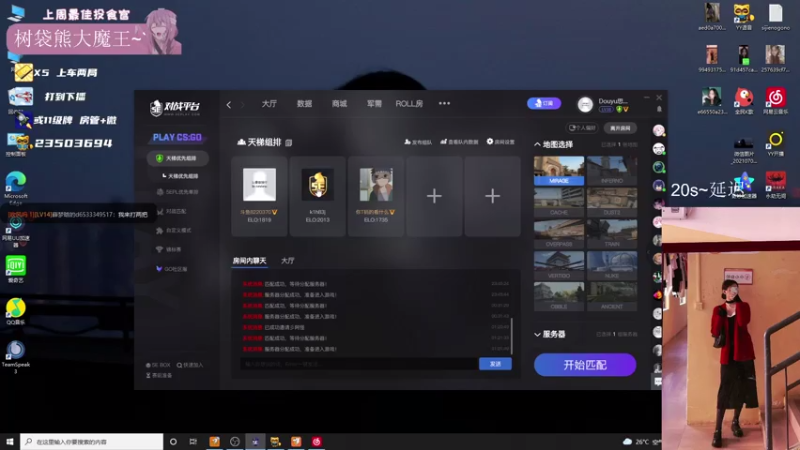Select the 5EPL sidebar mode

(178, 192)
